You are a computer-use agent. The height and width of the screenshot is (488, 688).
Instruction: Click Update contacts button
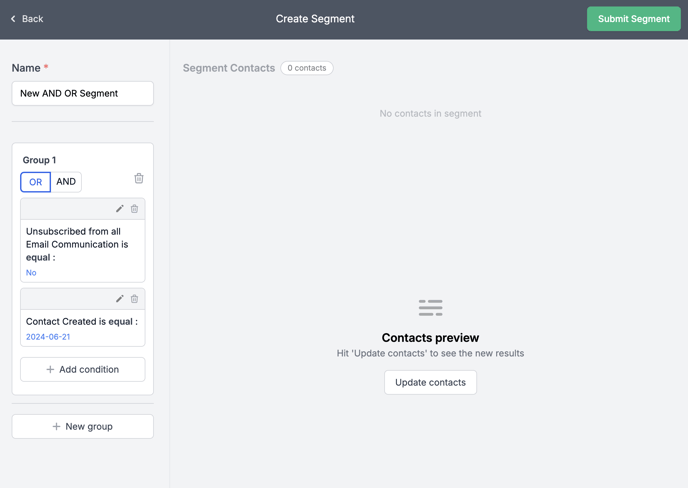point(430,382)
